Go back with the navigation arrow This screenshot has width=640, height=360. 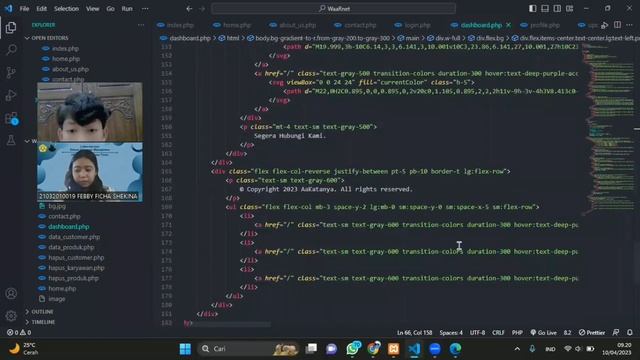[189, 8]
